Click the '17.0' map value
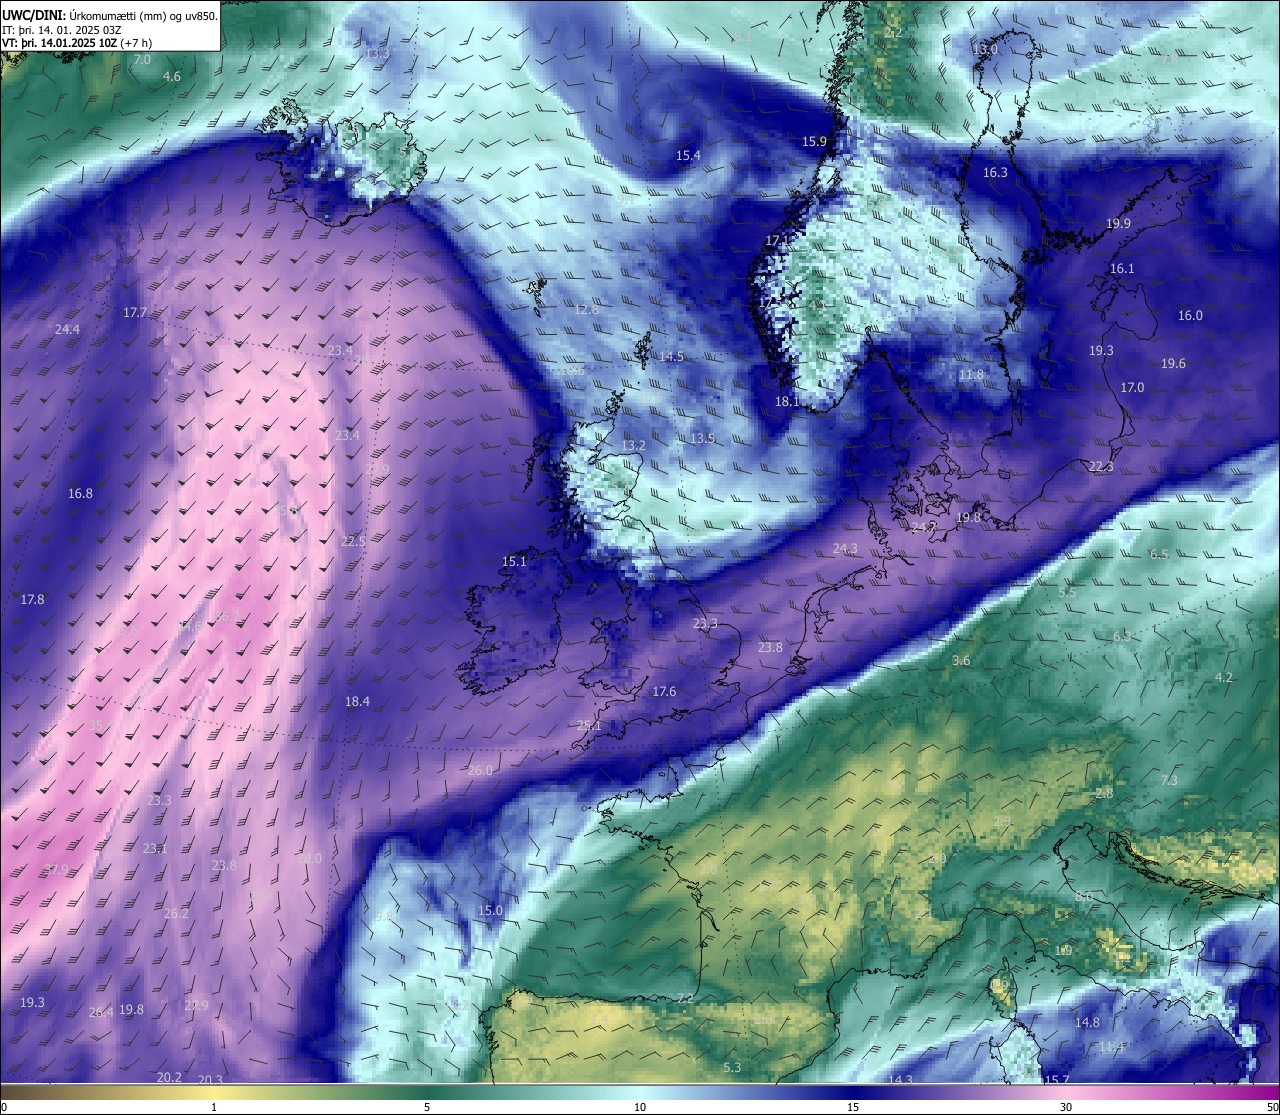The image size is (1280, 1115). (x=1132, y=387)
